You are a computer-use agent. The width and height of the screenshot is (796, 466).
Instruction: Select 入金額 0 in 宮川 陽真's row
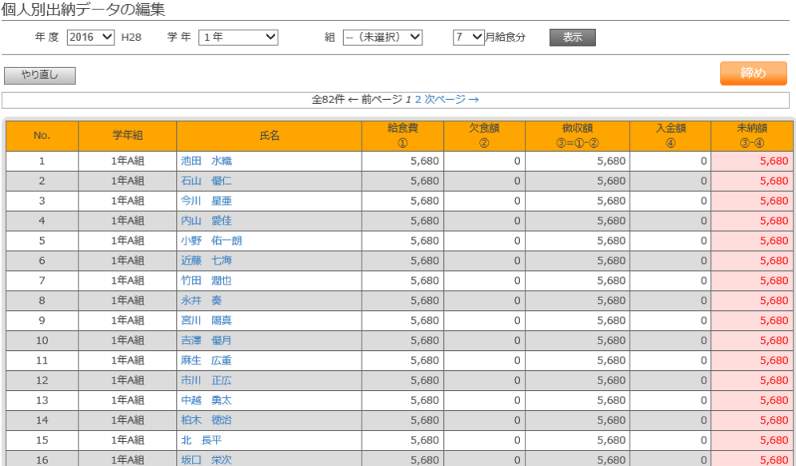point(671,320)
